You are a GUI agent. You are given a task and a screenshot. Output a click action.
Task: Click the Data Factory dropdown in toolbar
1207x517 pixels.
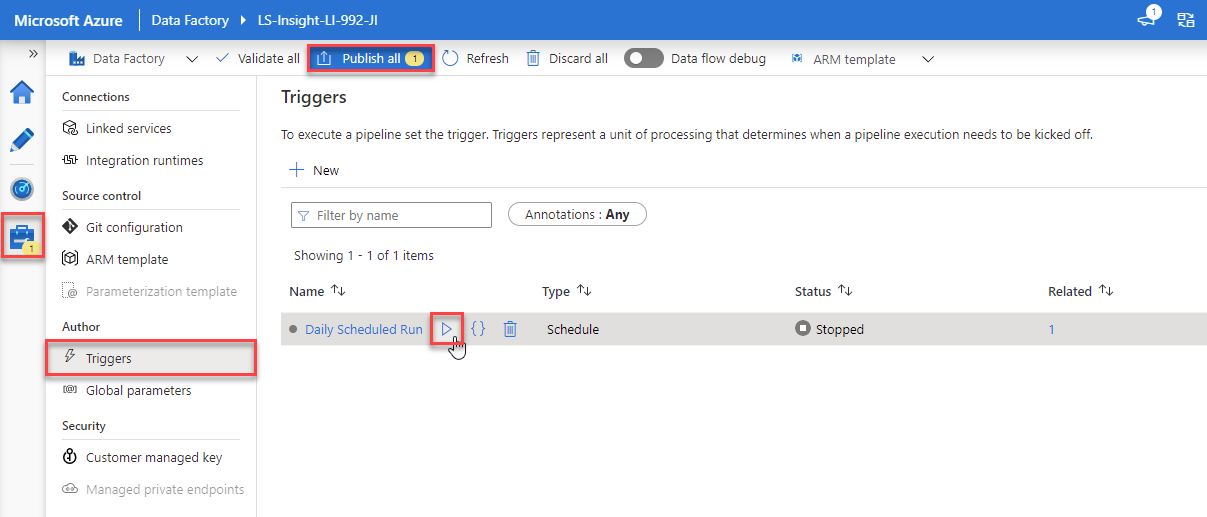(x=133, y=59)
